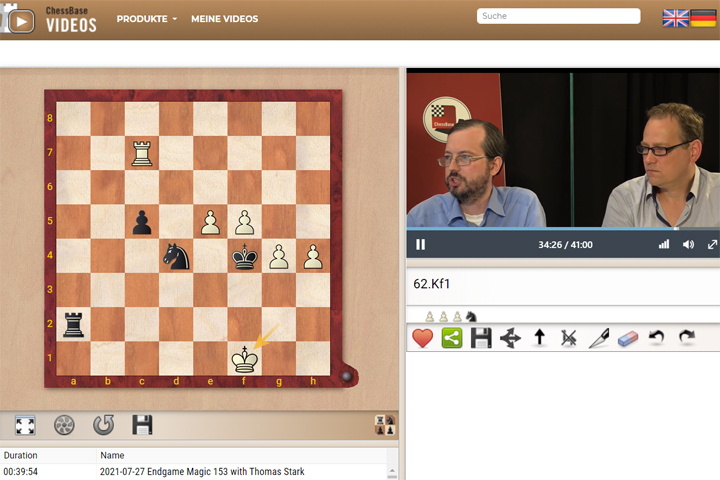Viewport: 720px width, 480px height.
Task: Switch language with the German flag
Action: pos(703,18)
